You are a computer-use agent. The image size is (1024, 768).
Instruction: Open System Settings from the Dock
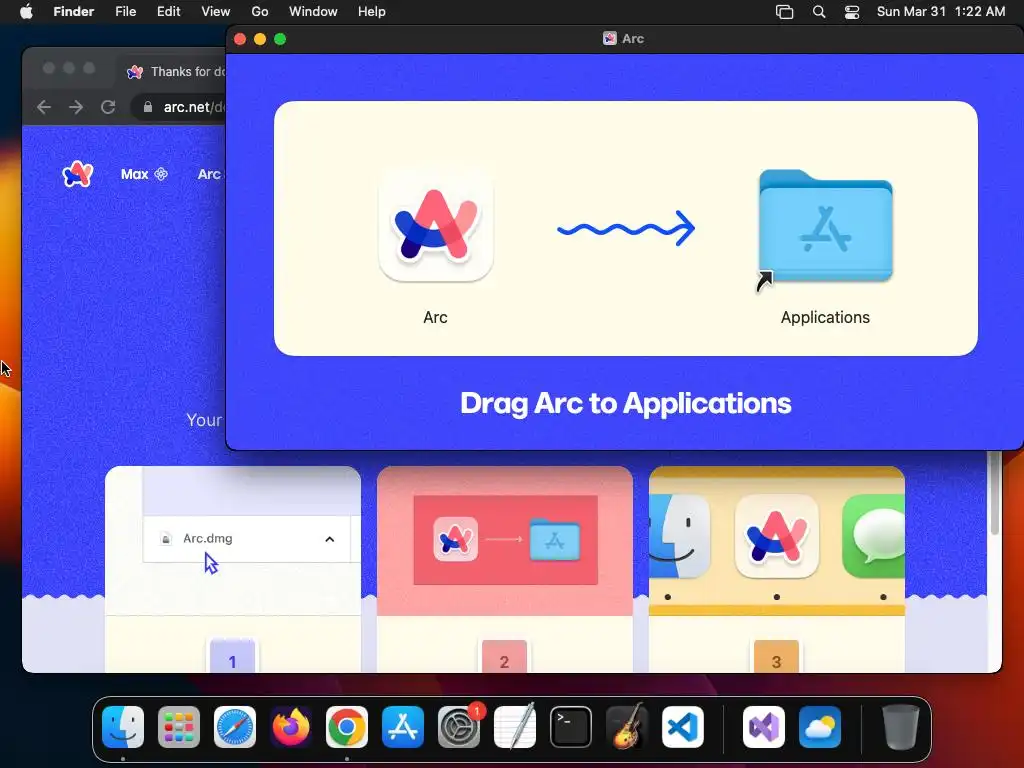(x=458, y=727)
